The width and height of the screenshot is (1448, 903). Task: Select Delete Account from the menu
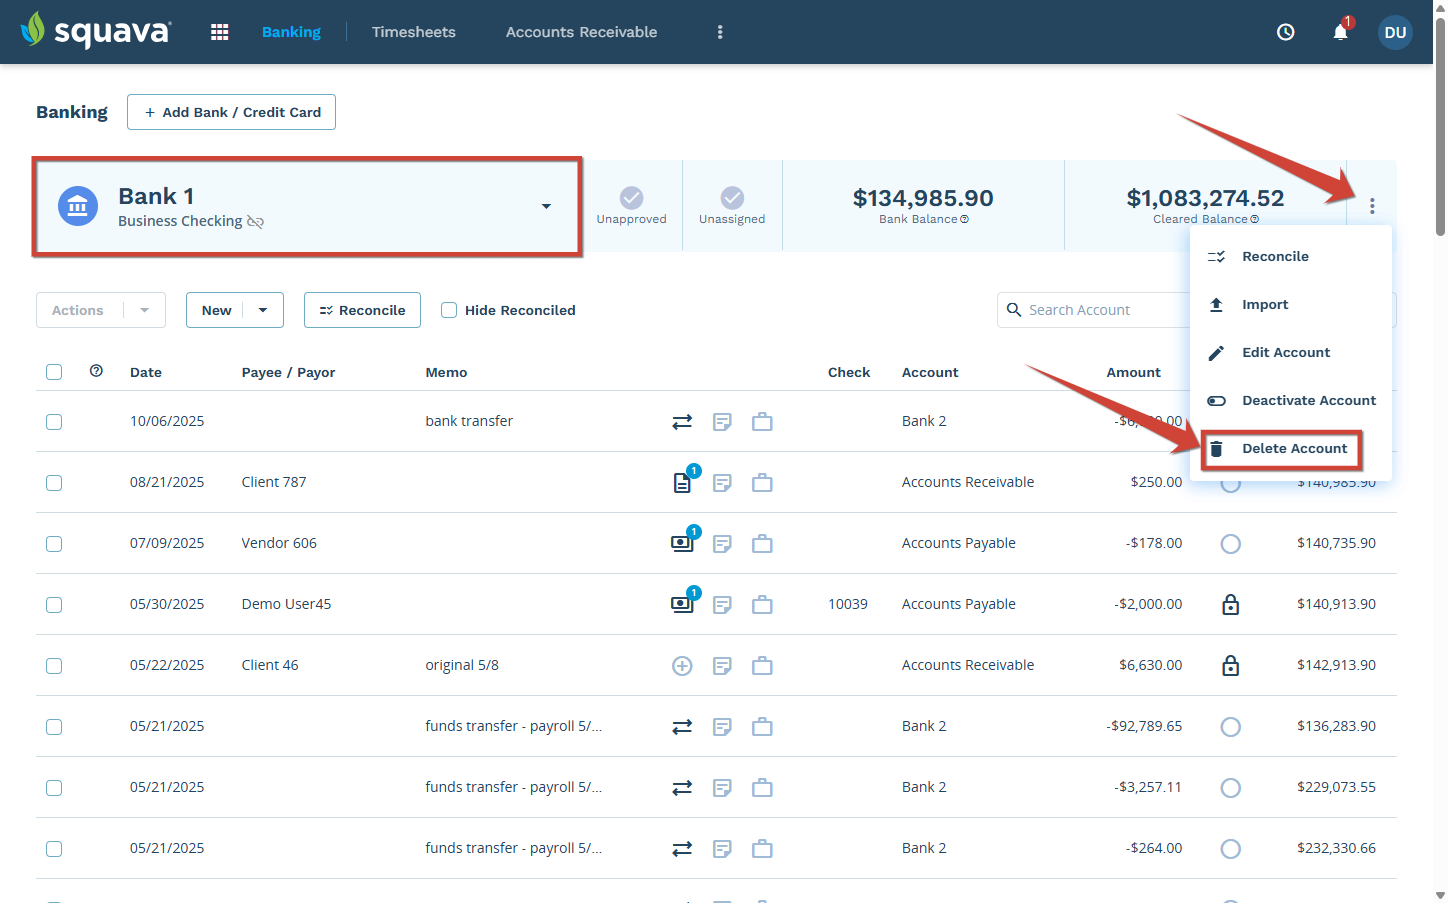click(1293, 449)
